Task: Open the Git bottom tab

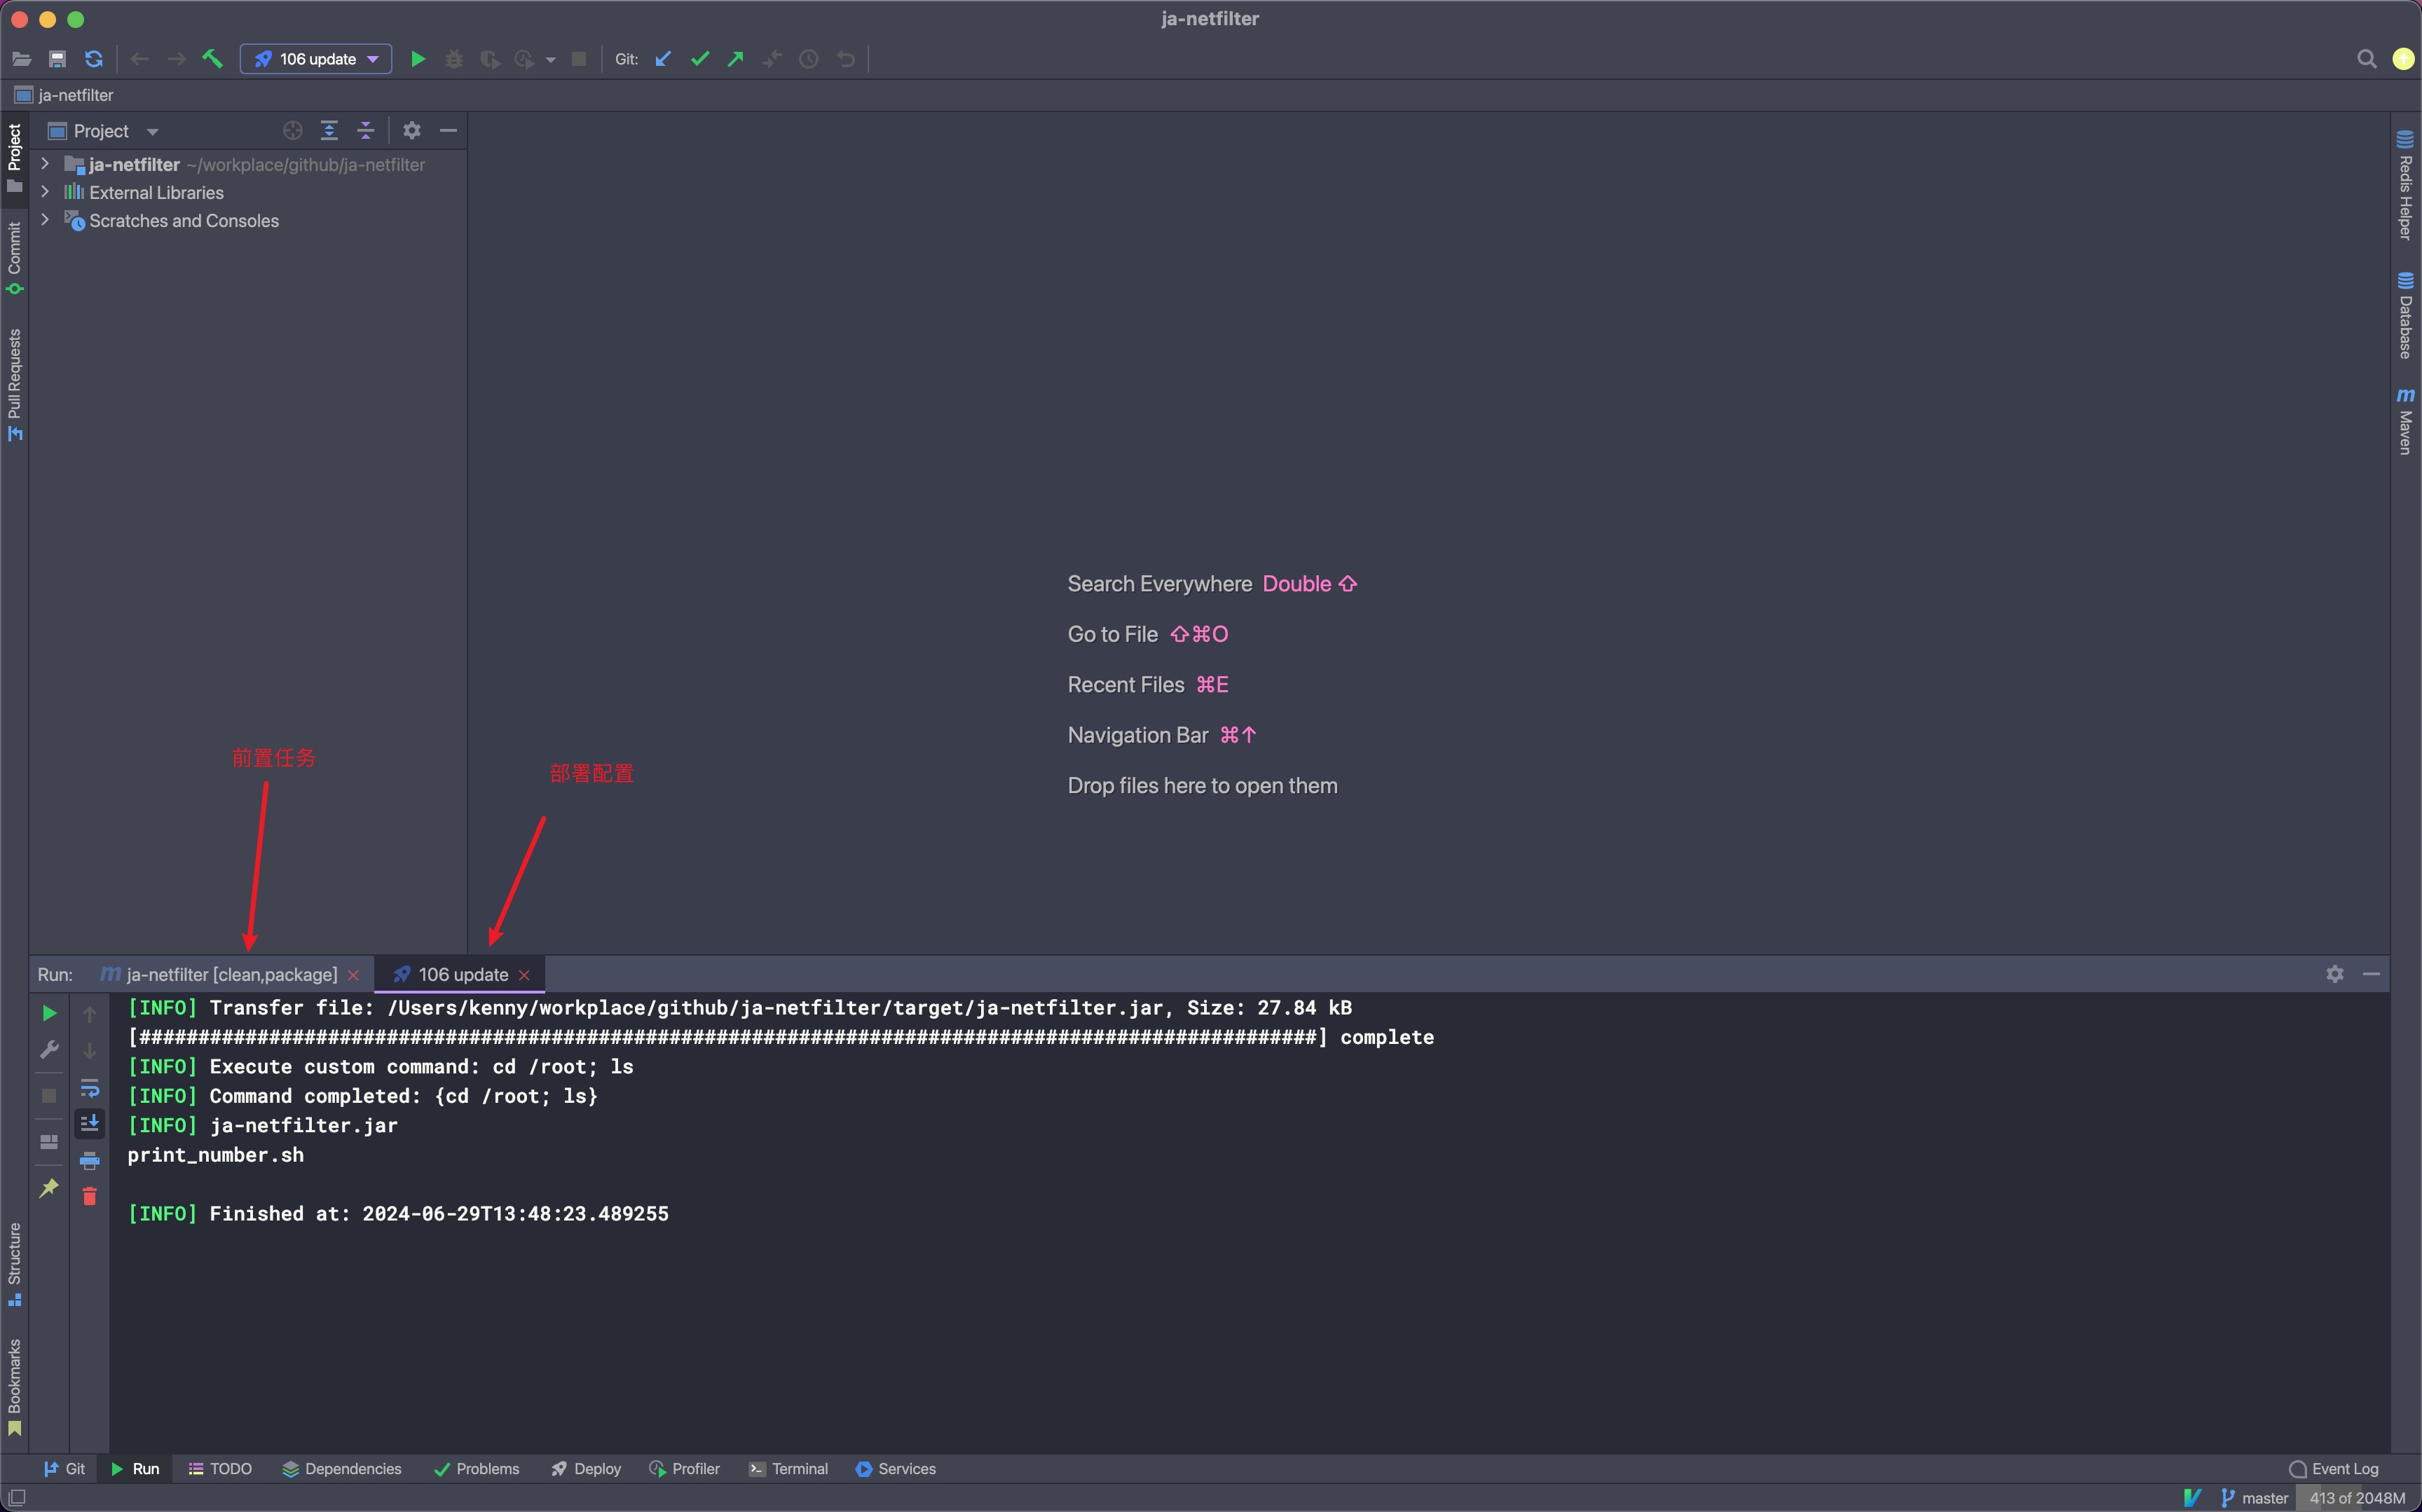Action: tap(65, 1468)
